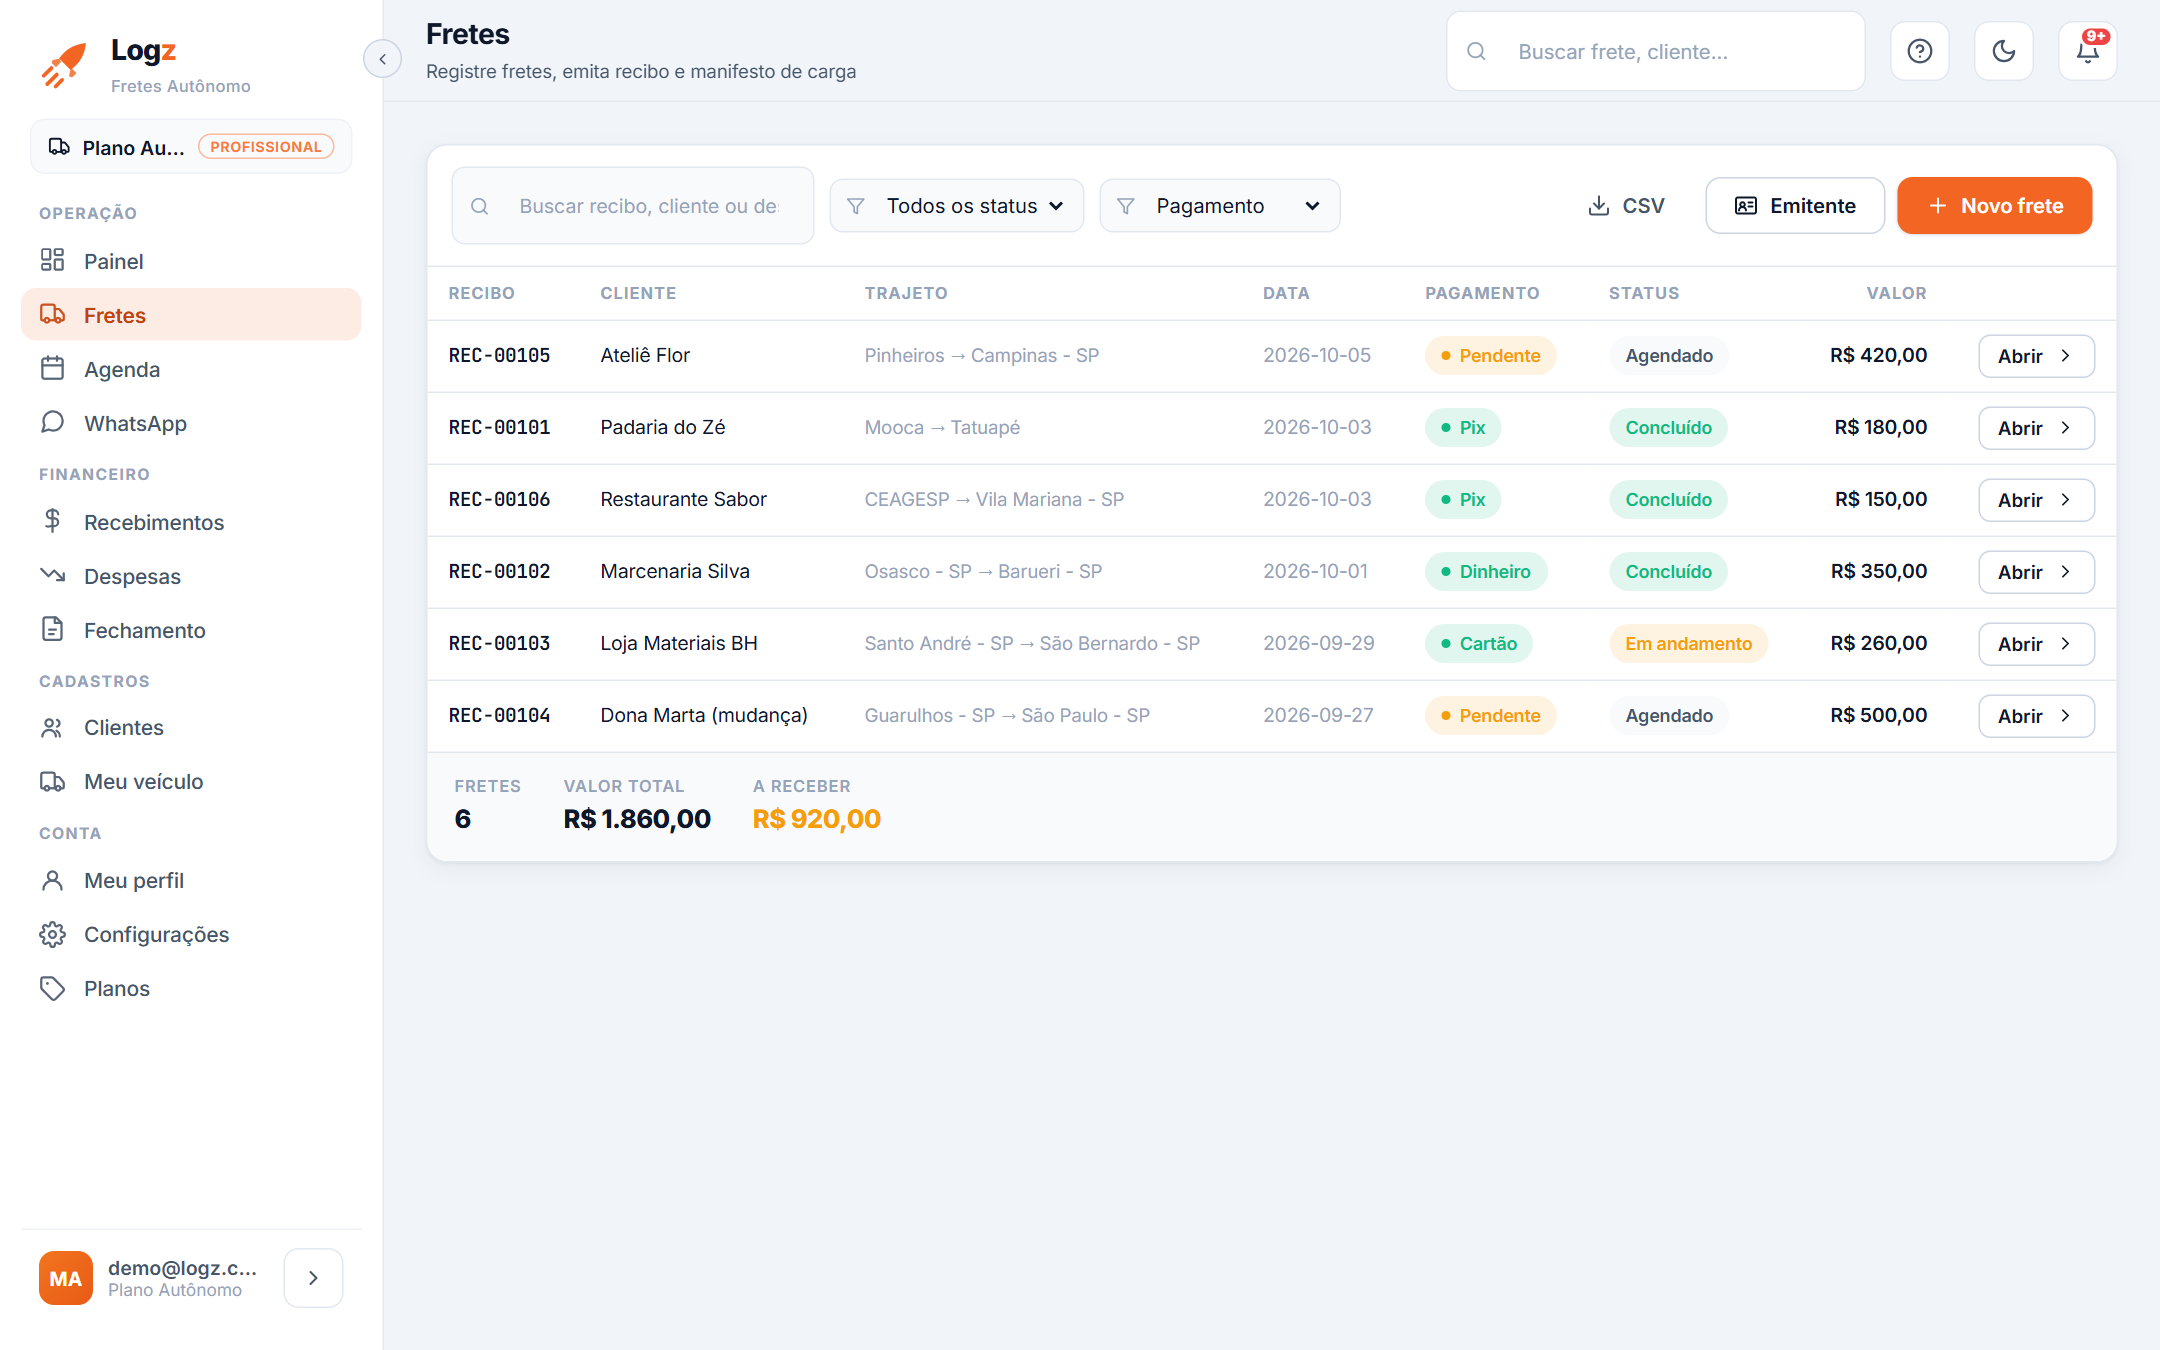The height and width of the screenshot is (1350, 2160).
Task: Expand the account menu arrow beside demo@logz
Action: click(313, 1278)
